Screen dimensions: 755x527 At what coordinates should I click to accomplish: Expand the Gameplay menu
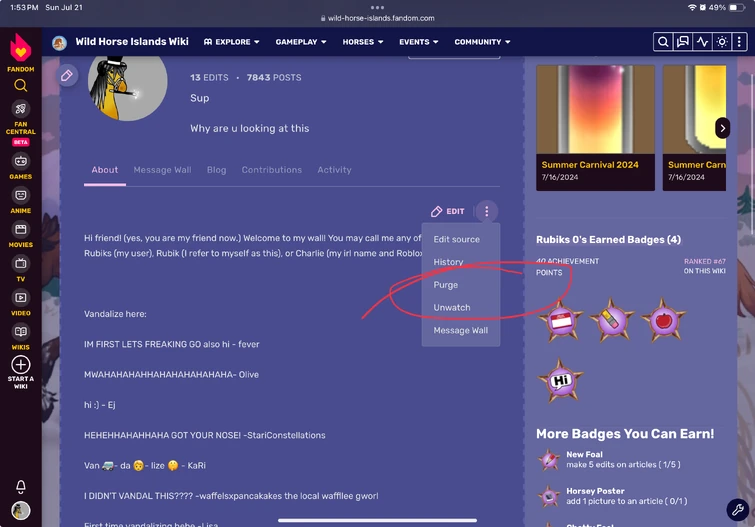click(x=301, y=42)
